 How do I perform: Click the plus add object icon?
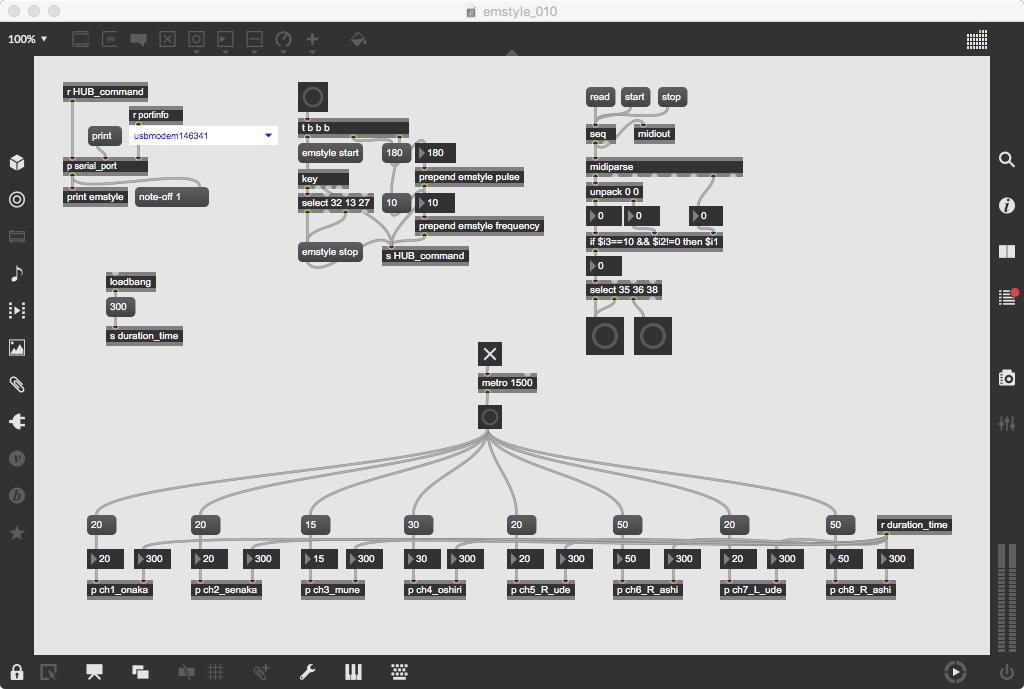click(x=312, y=40)
